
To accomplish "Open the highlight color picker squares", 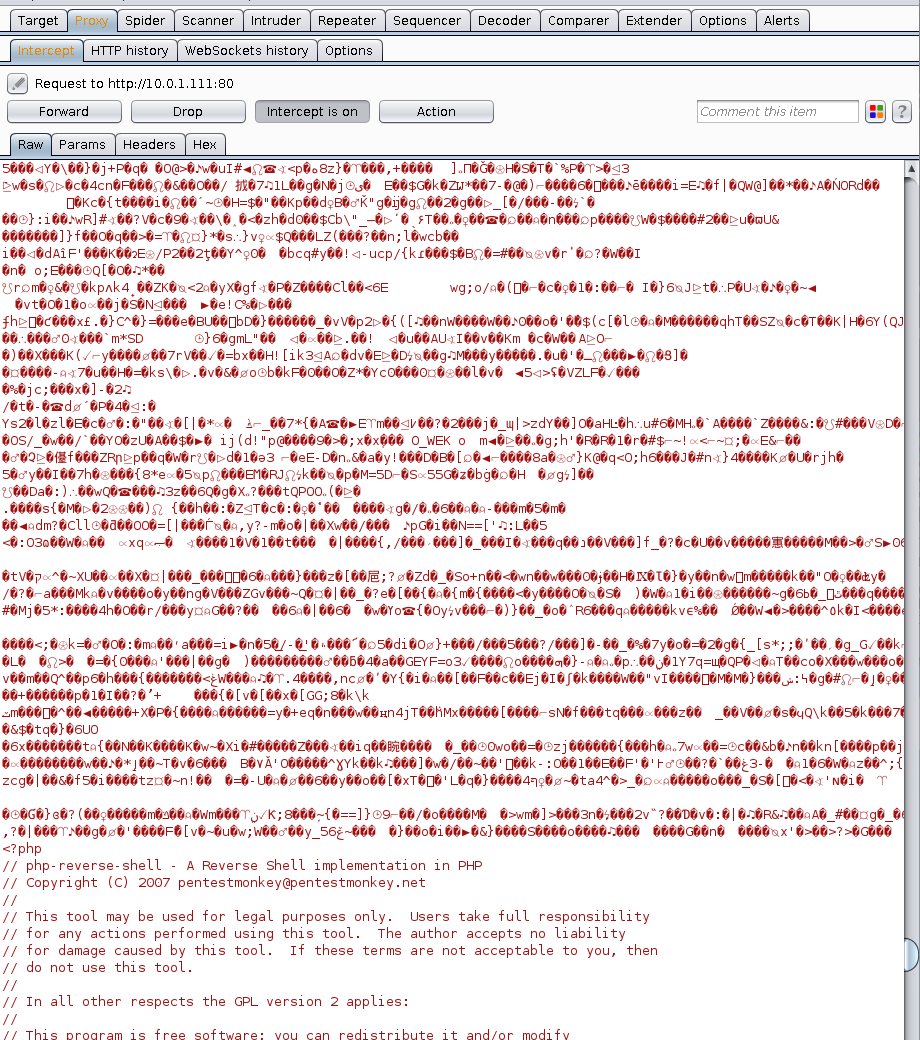I will (876, 111).
